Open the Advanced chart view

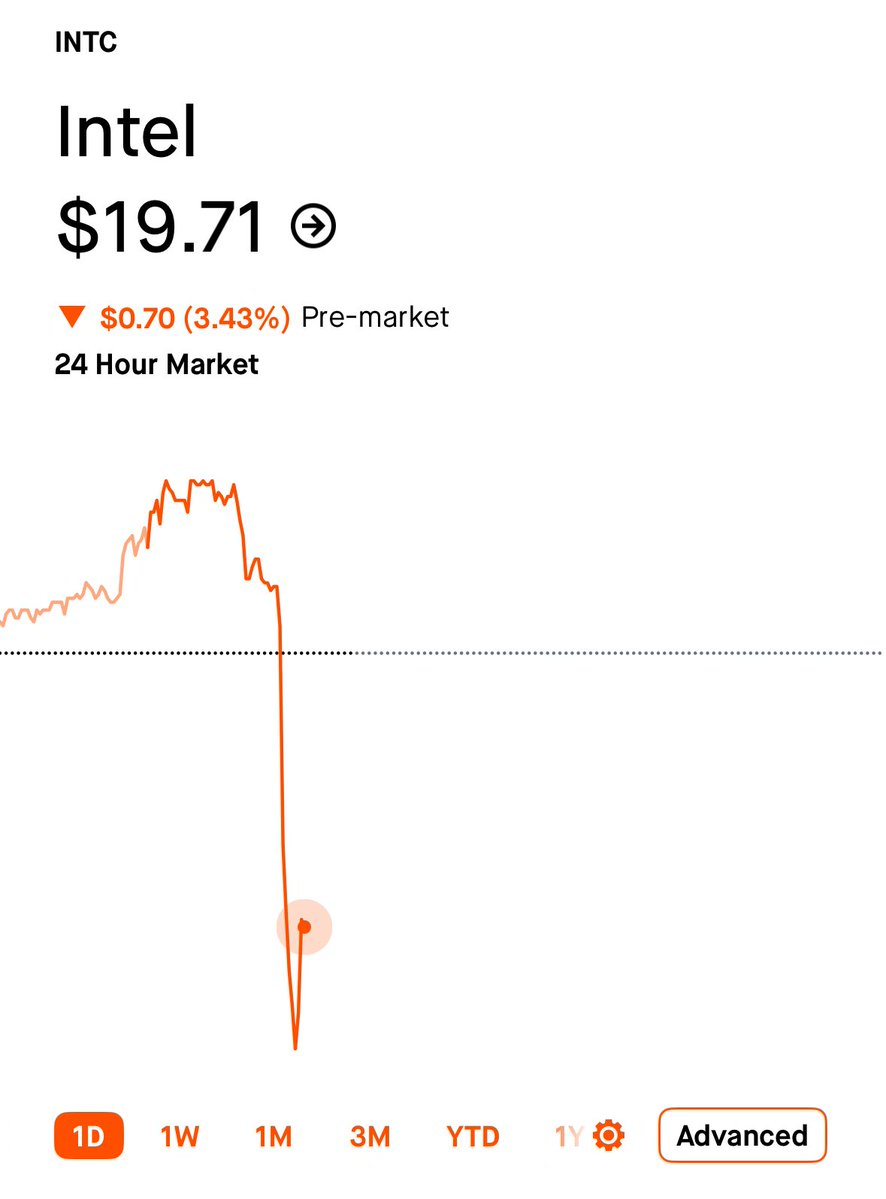[x=742, y=1136]
